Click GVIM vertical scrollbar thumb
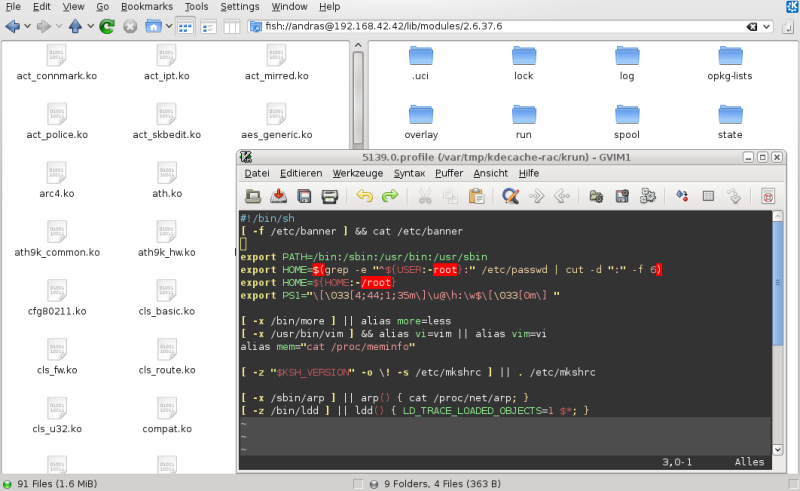 (x=778, y=283)
